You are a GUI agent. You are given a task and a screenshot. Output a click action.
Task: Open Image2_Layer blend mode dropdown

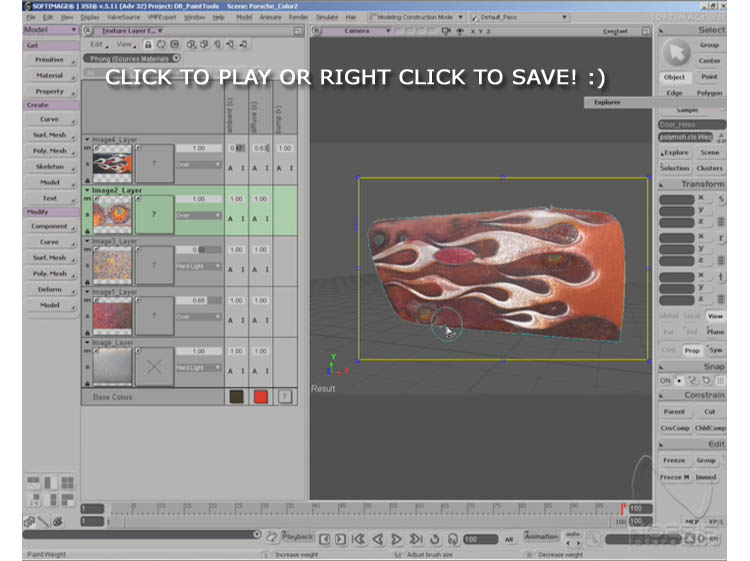click(198, 215)
